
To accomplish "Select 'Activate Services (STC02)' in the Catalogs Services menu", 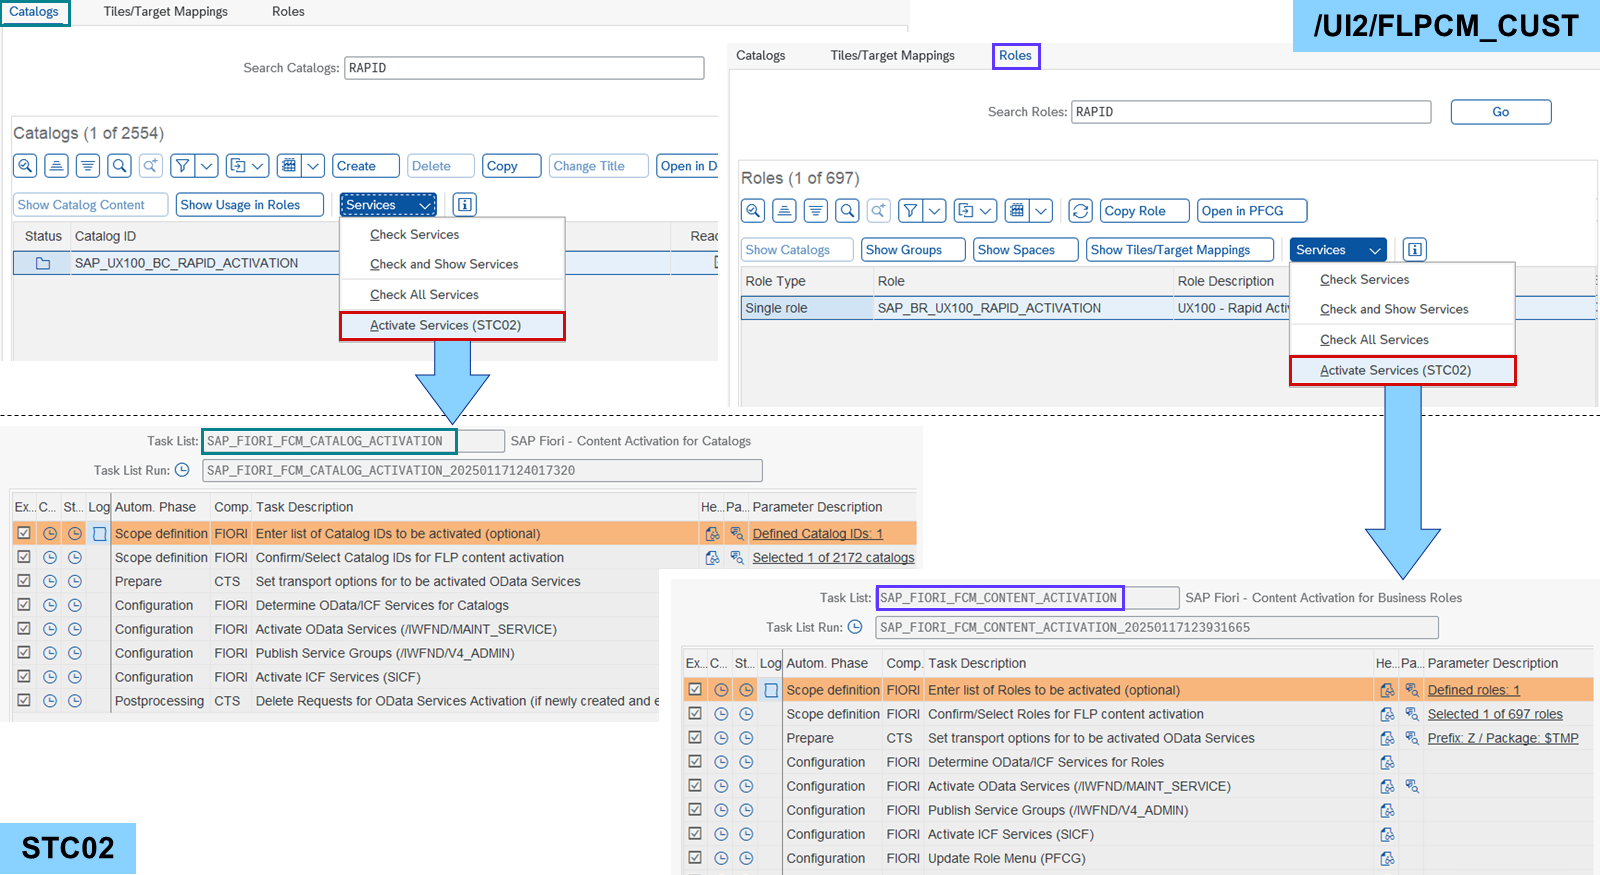I will pos(452,326).
